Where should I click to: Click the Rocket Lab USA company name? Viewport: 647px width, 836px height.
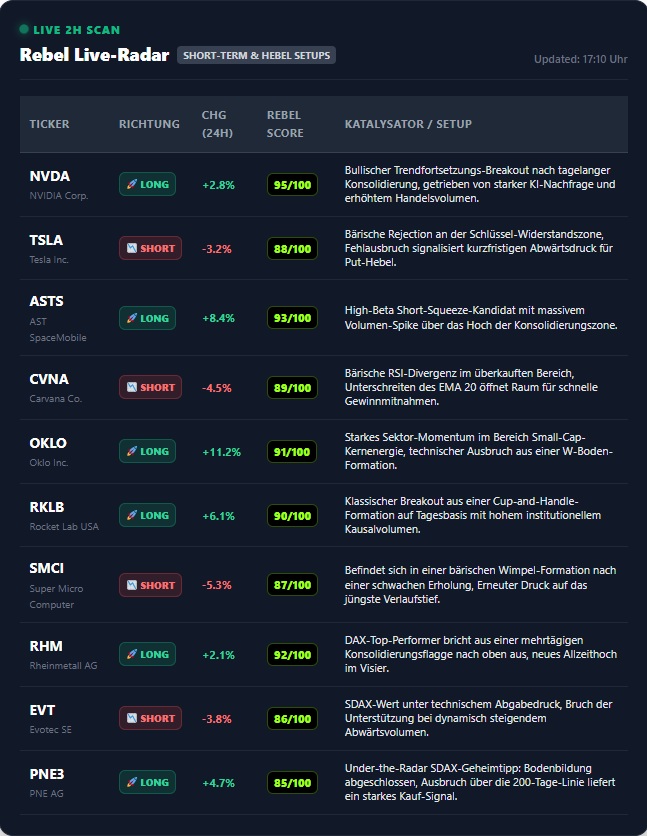point(64,527)
